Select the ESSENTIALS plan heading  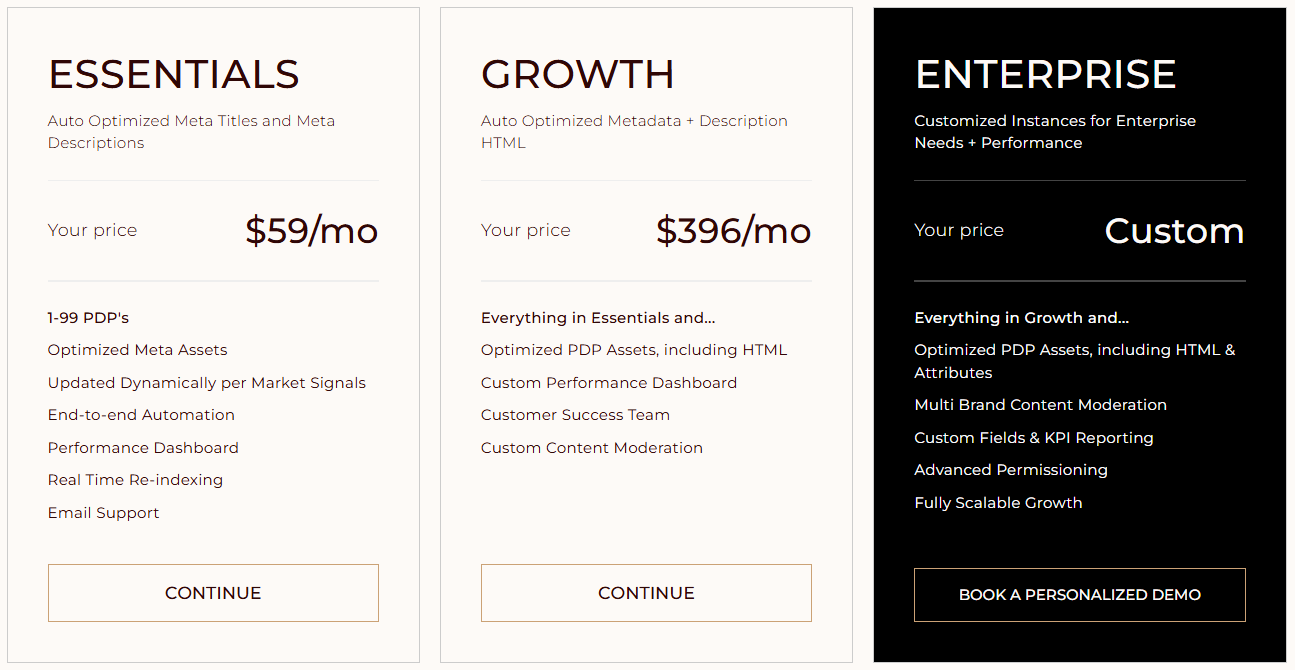[x=174, y=75]
